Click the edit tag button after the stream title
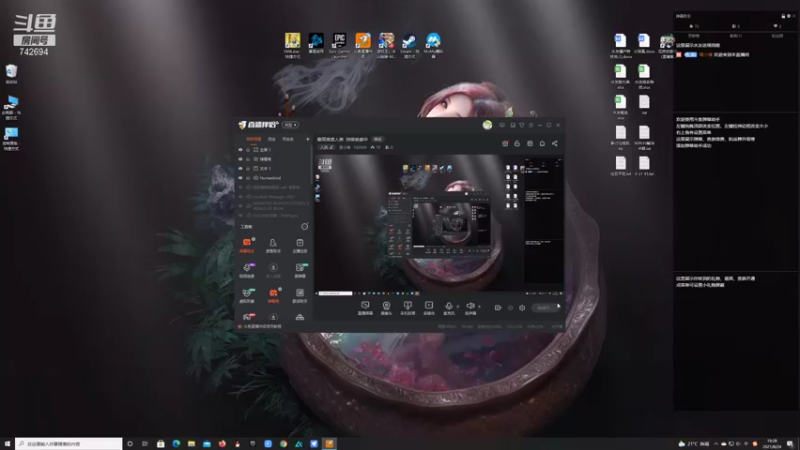Screen dimensions: 800x450 [378, 139]
